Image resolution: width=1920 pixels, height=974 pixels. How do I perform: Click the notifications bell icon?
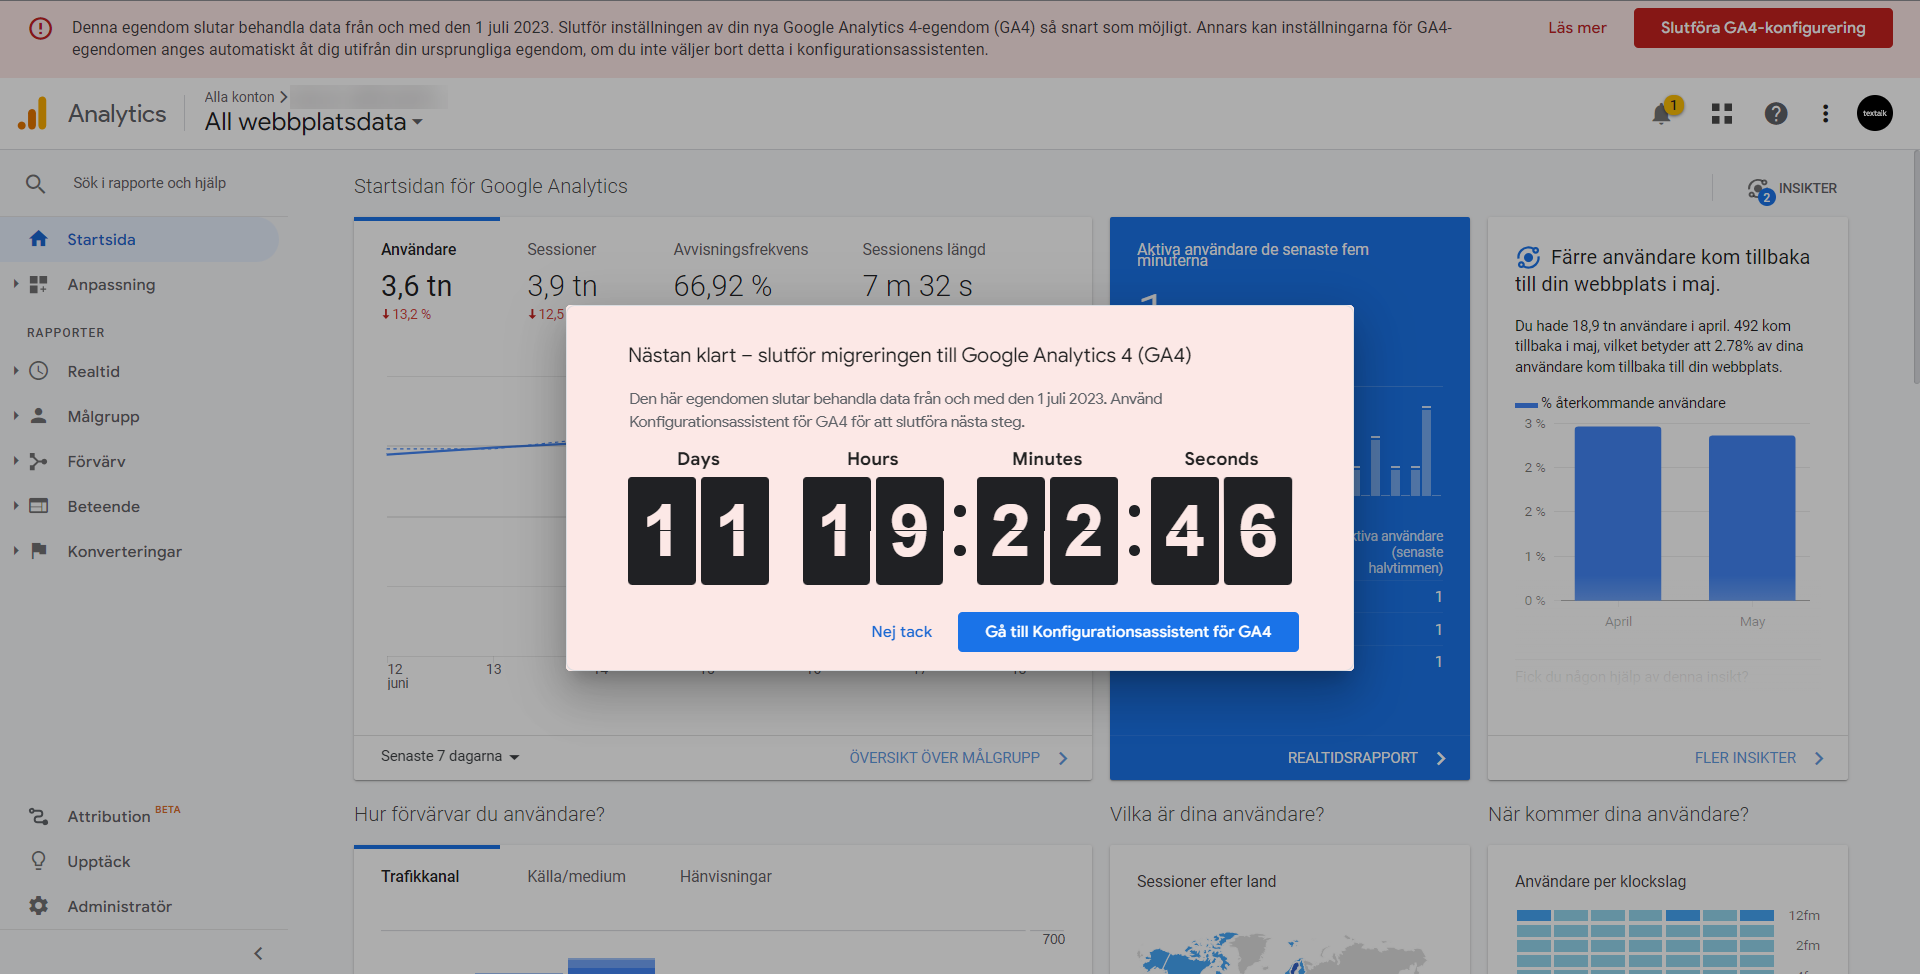coord(1662,114)
